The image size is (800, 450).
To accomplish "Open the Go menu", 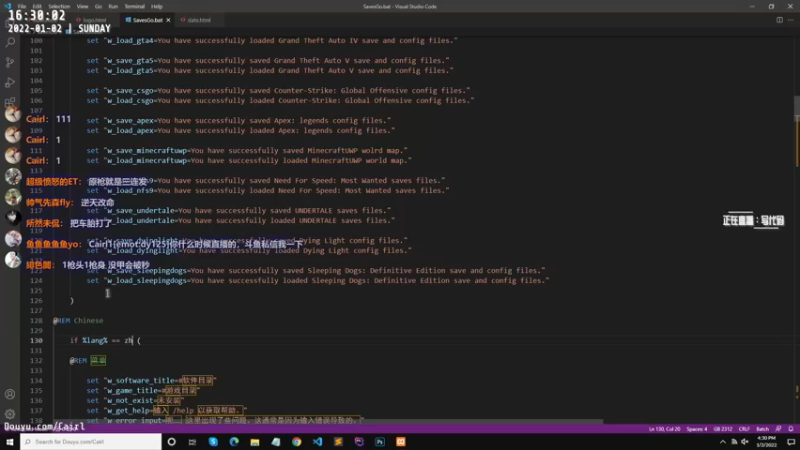I will (x=98, y=7).
